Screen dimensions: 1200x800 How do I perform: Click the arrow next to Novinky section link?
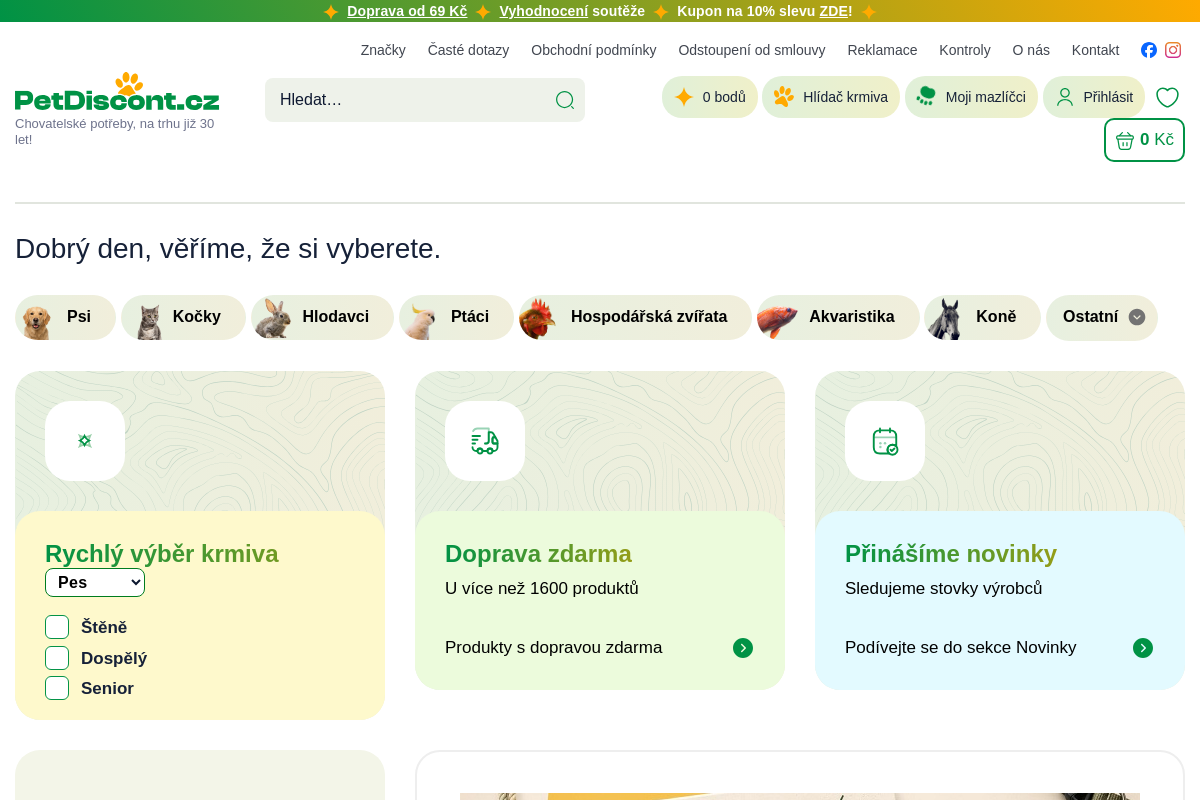[x=1143, y=648]
